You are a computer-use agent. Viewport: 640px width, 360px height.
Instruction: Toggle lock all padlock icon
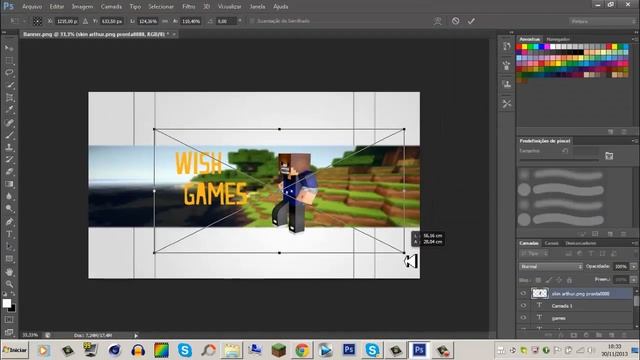coord(569,280)
